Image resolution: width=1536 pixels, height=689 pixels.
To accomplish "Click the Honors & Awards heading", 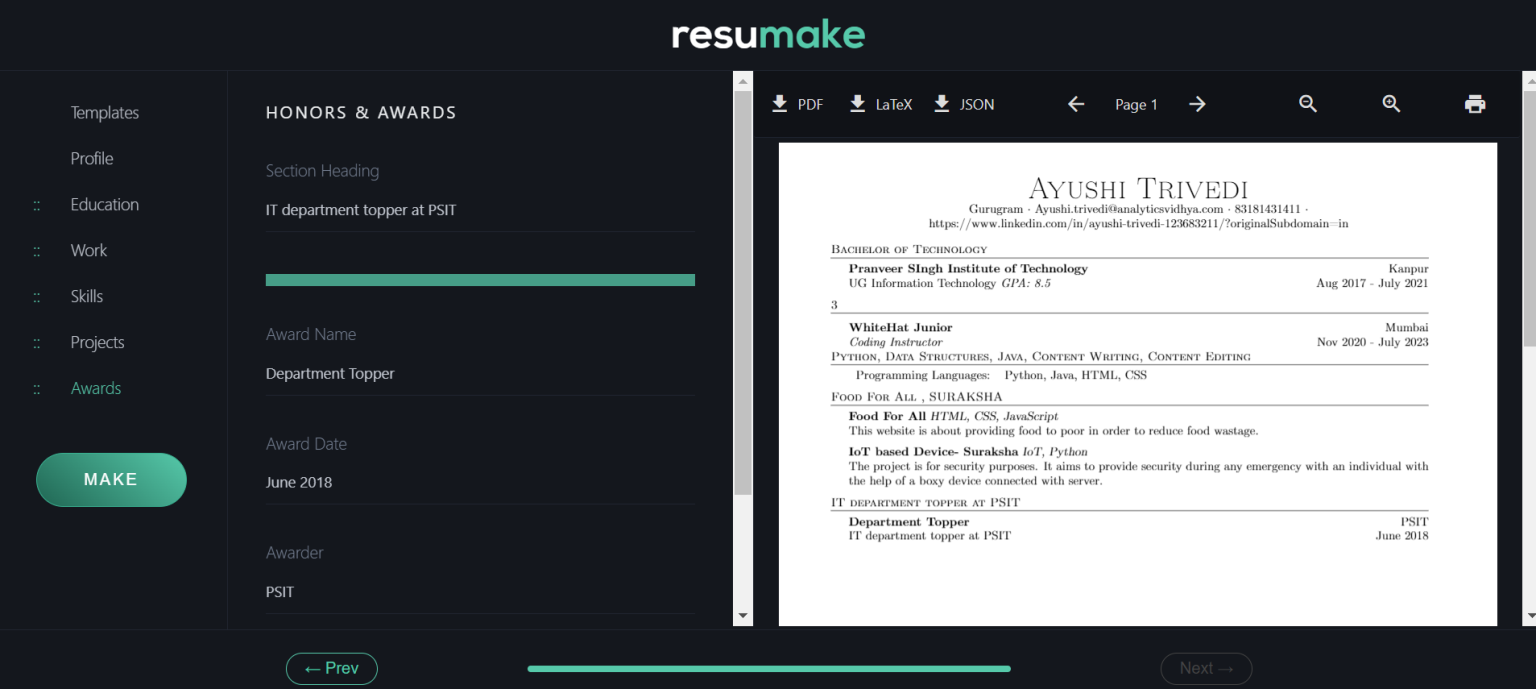I will tap(361, 113).
